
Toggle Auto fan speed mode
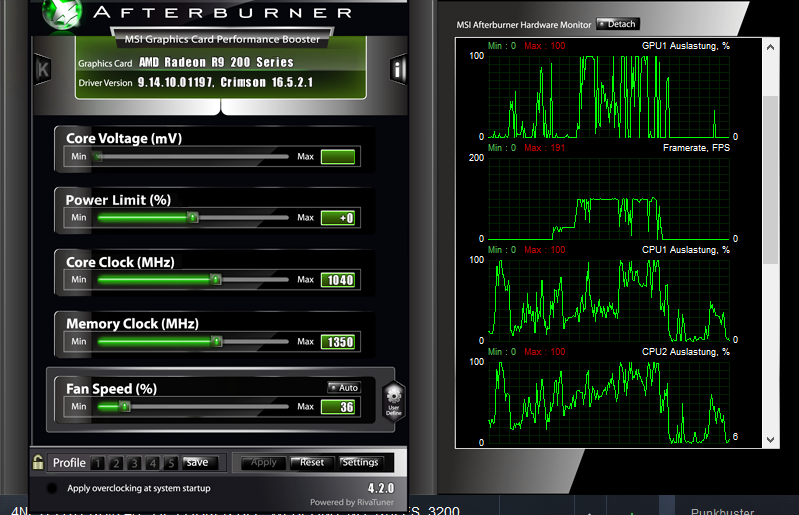tap(344, 388)
